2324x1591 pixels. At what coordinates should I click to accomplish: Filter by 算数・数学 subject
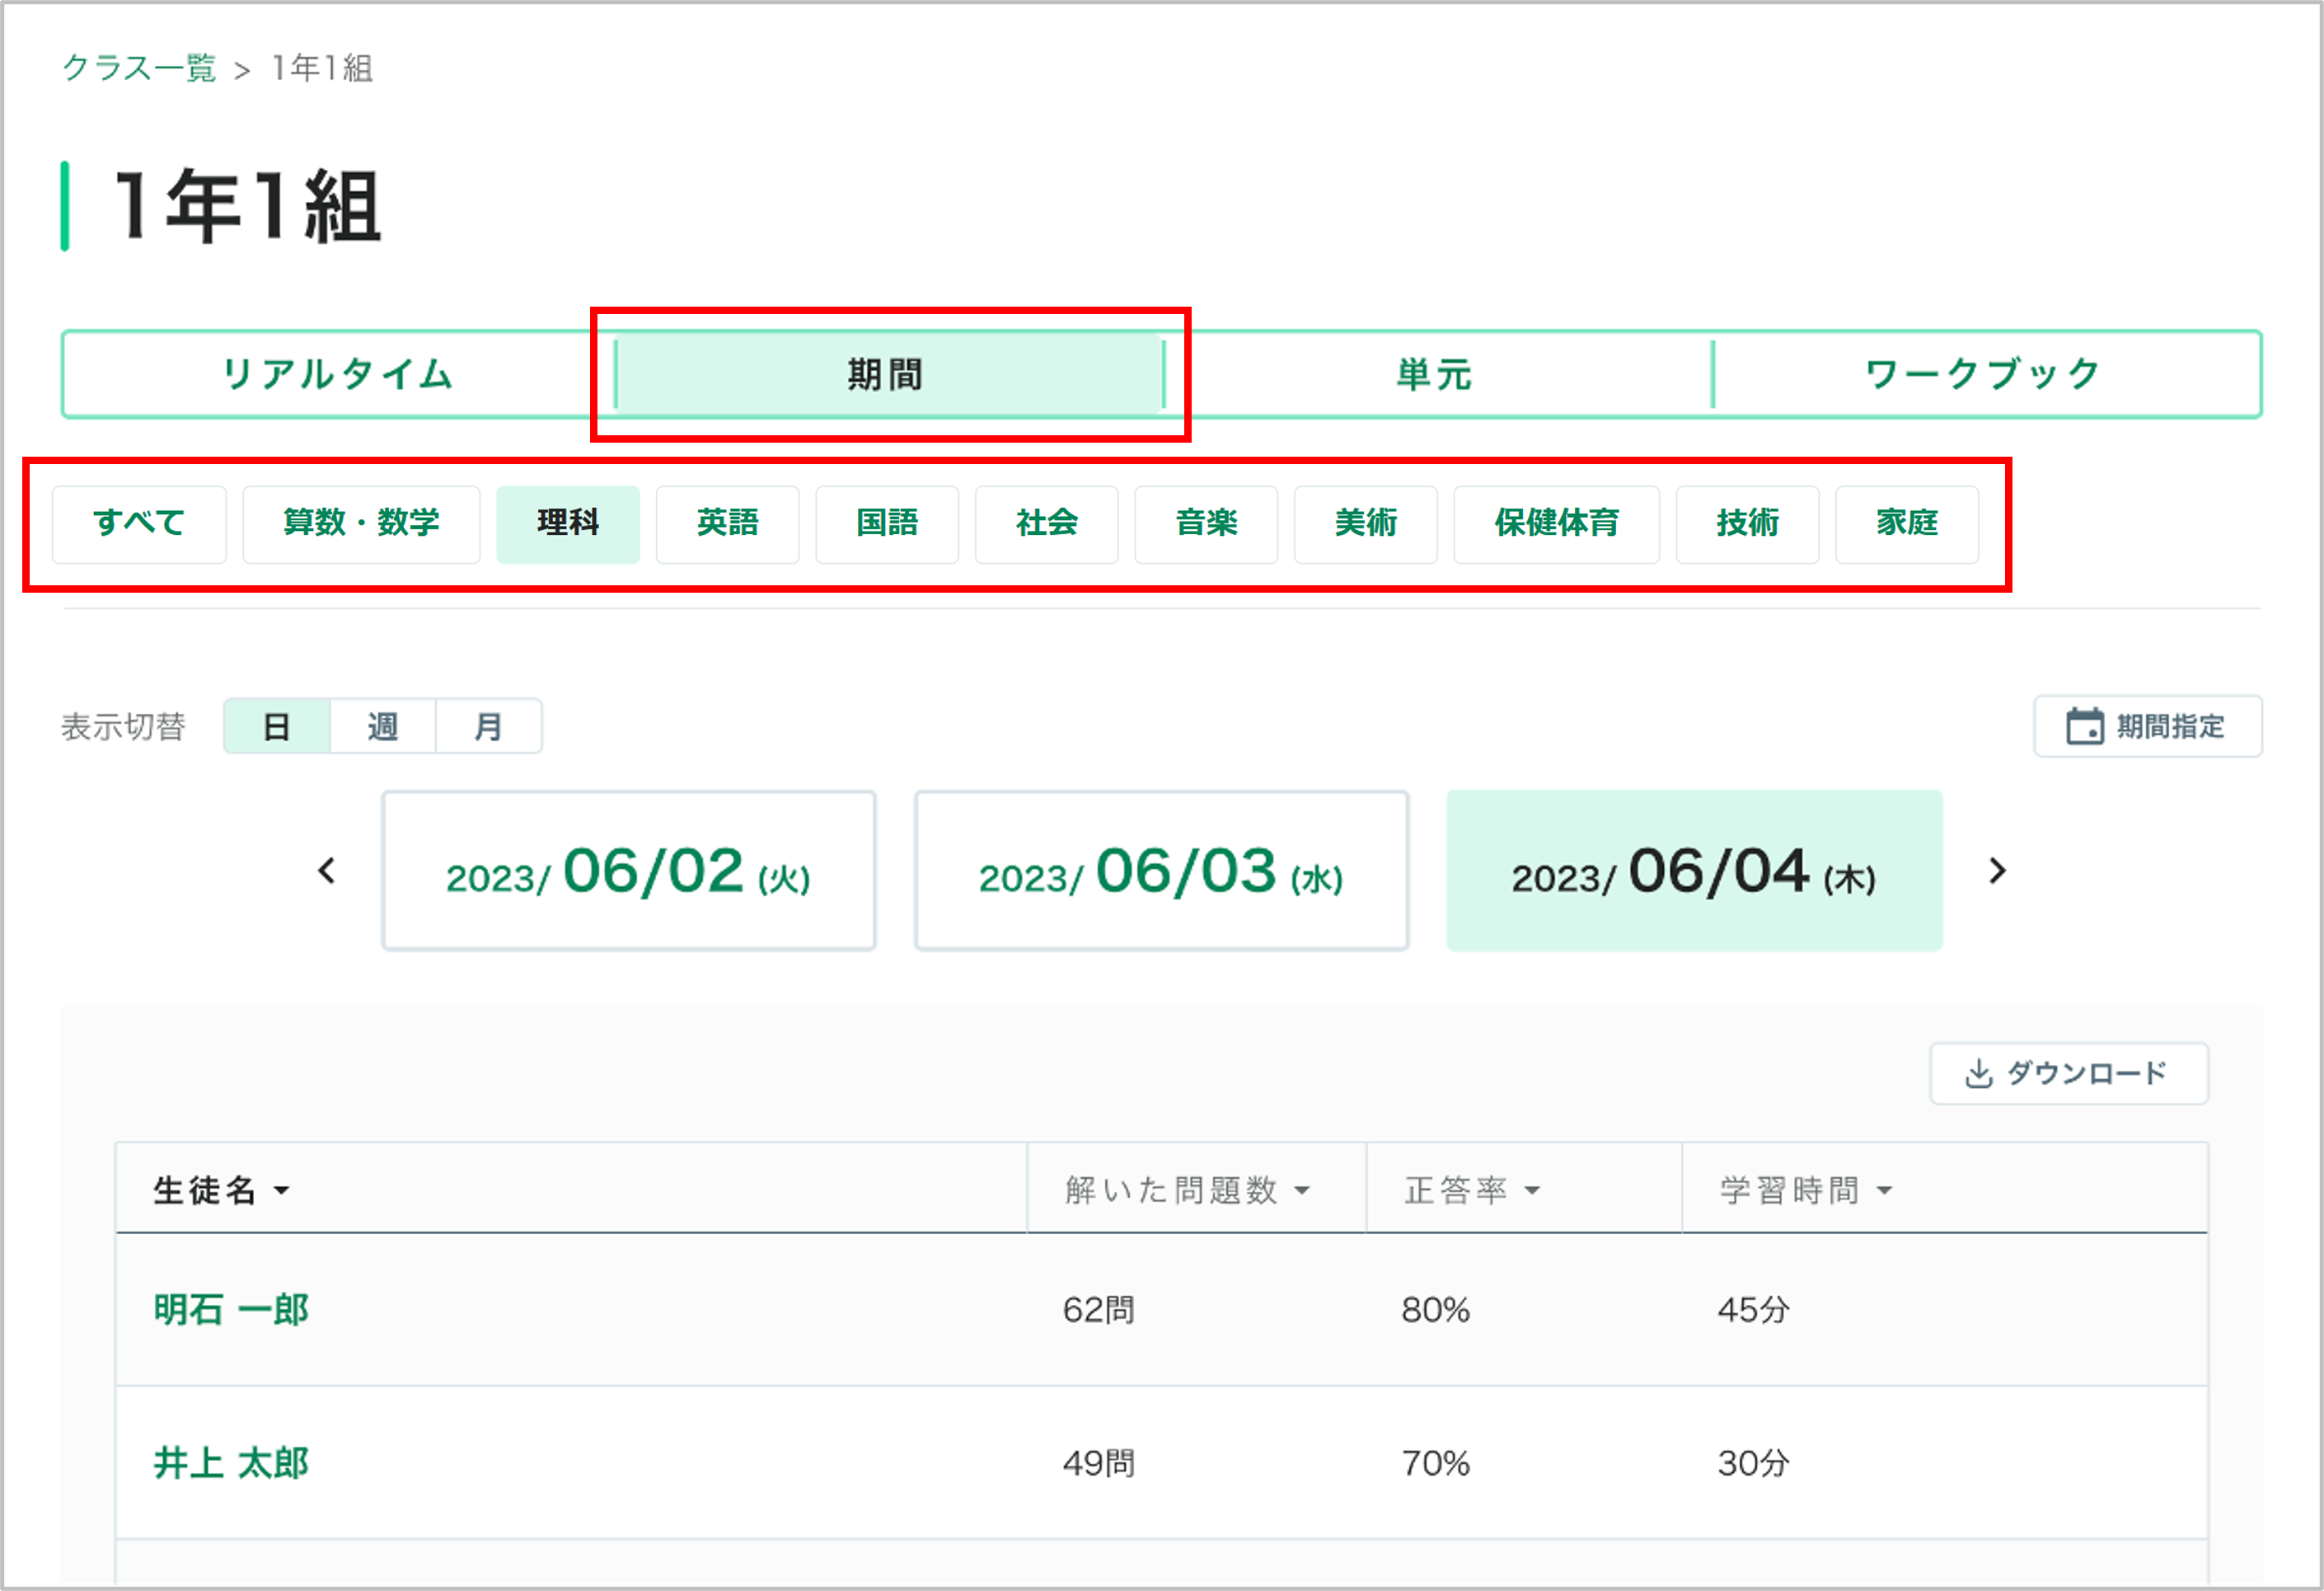(361, 524)
